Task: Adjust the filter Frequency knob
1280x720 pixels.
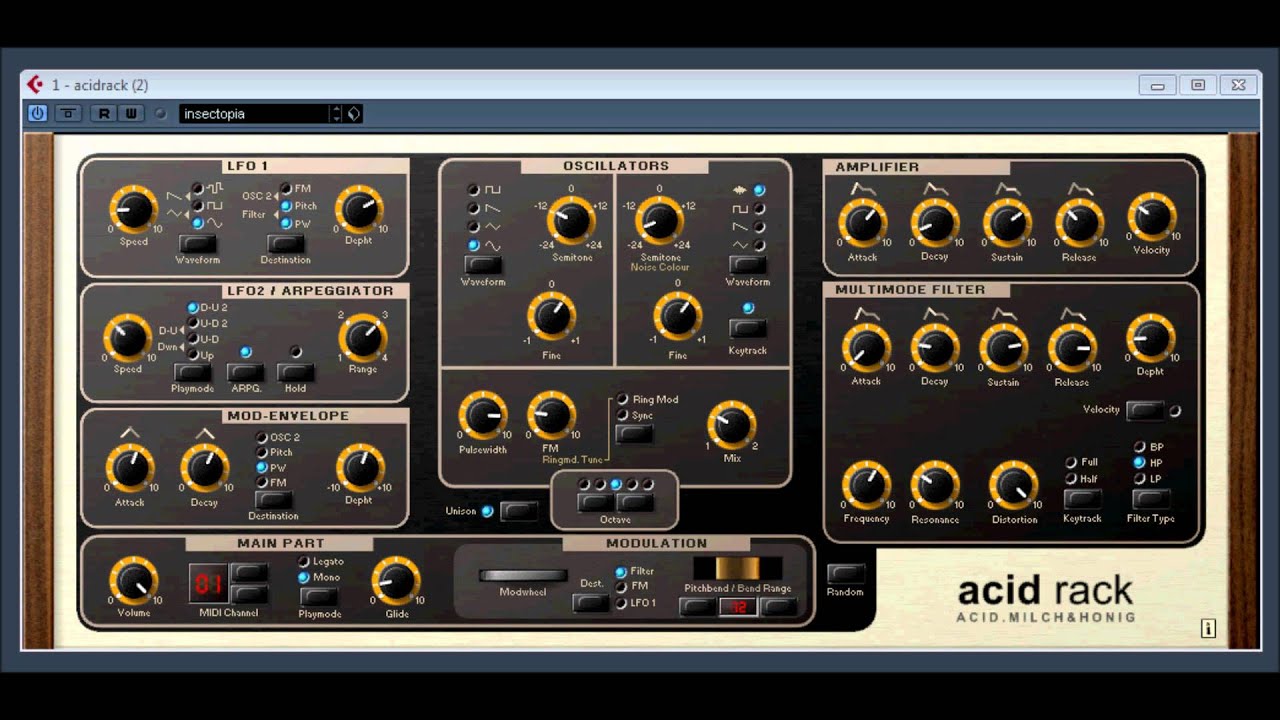Action: point(866,486)
